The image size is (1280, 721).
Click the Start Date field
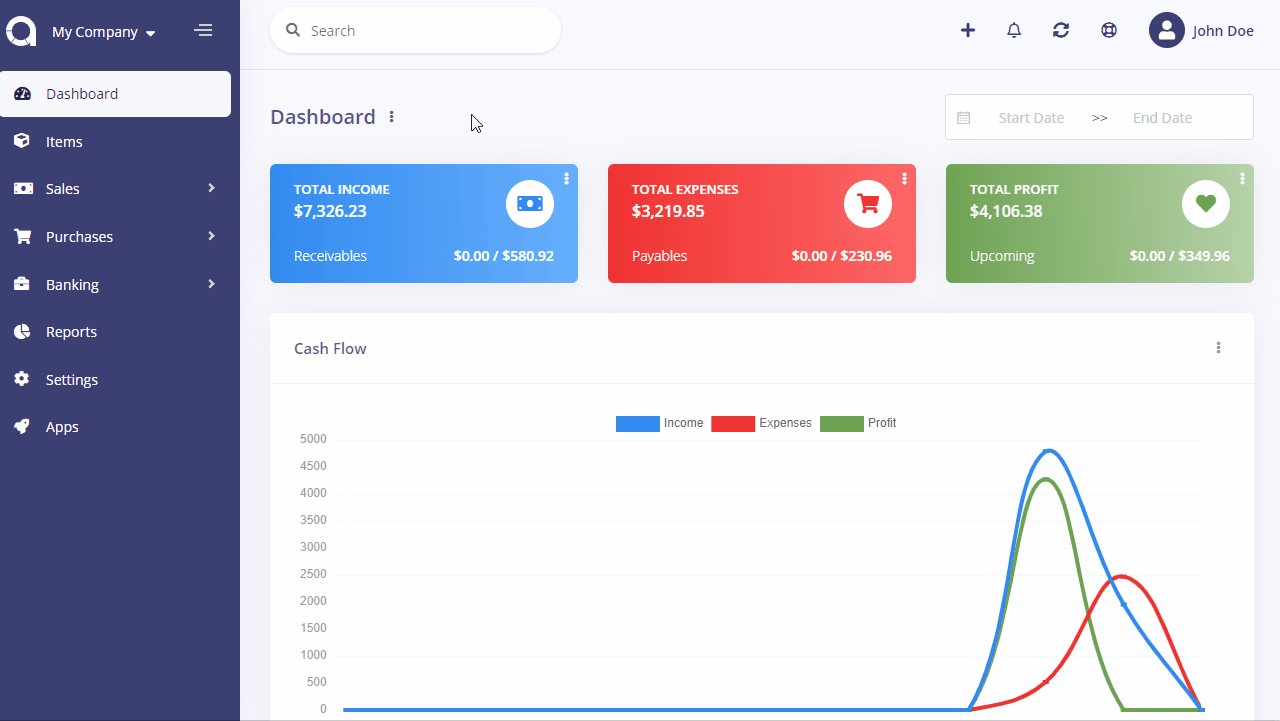(1030, 118)
